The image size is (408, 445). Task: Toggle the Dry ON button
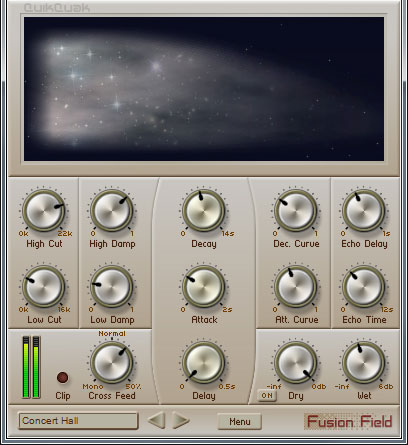[267, 396]
